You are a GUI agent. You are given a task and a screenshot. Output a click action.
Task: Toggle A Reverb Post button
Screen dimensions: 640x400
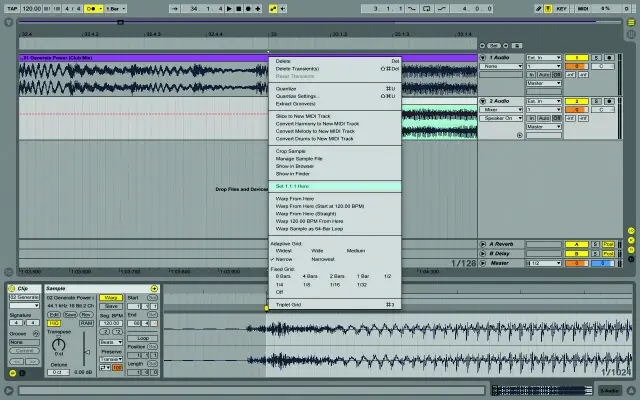click(608, 244)
